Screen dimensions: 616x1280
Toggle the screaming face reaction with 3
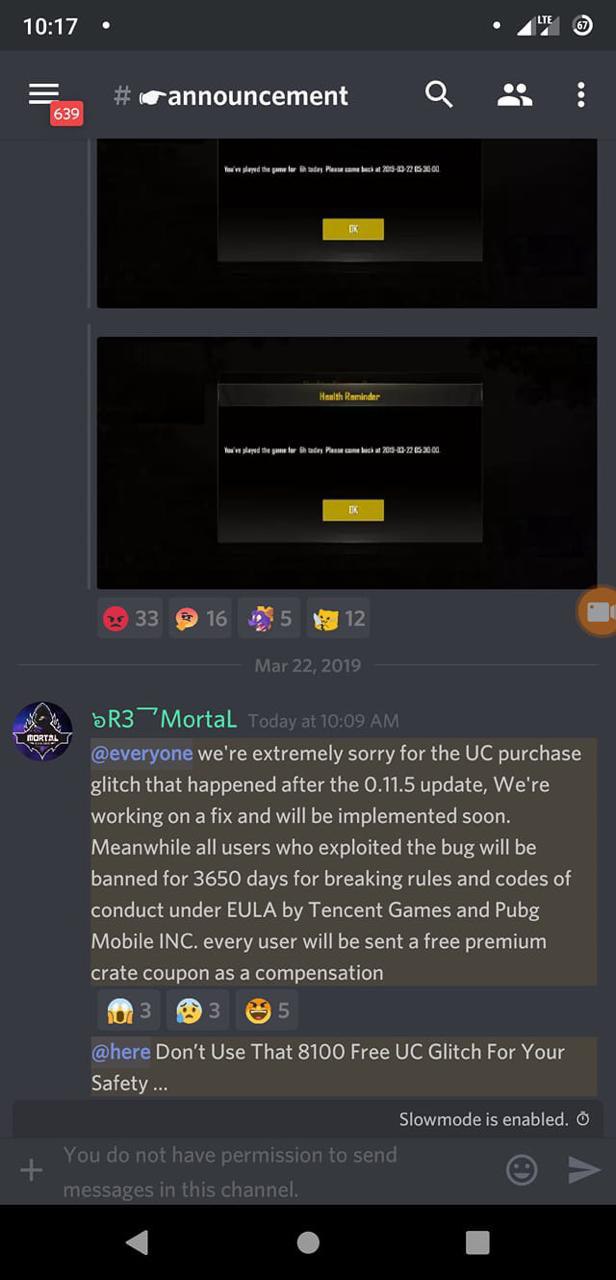click(x=129, y=1011)
